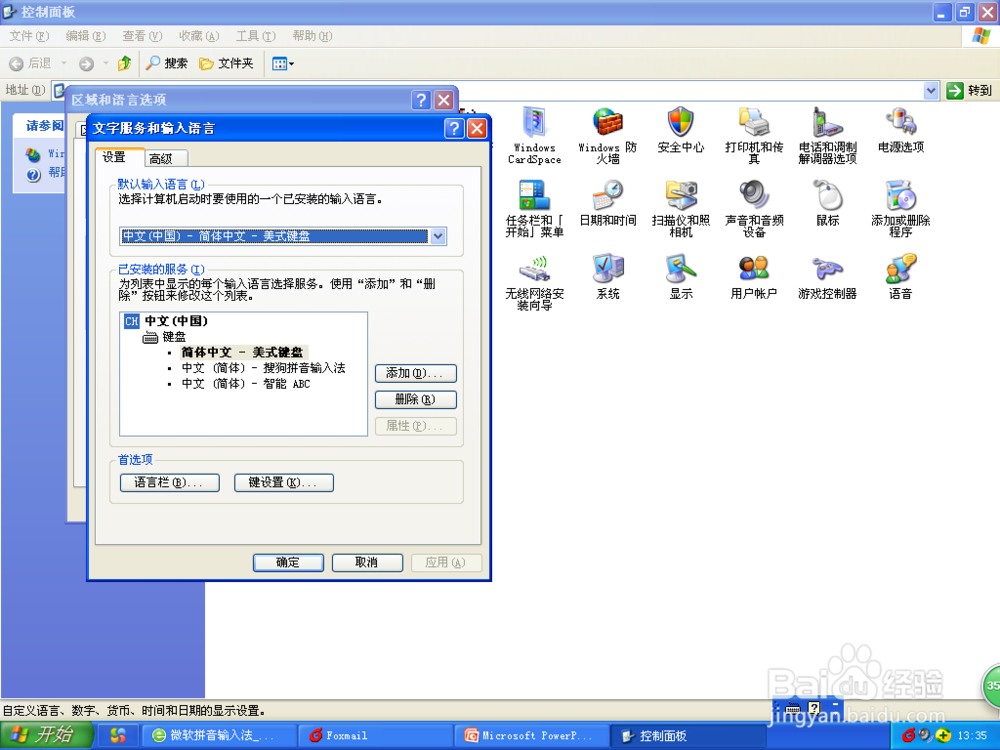Click the 后退 back arrow icon
This screenshot has width=1000, height=750.
tap(17, 63)
